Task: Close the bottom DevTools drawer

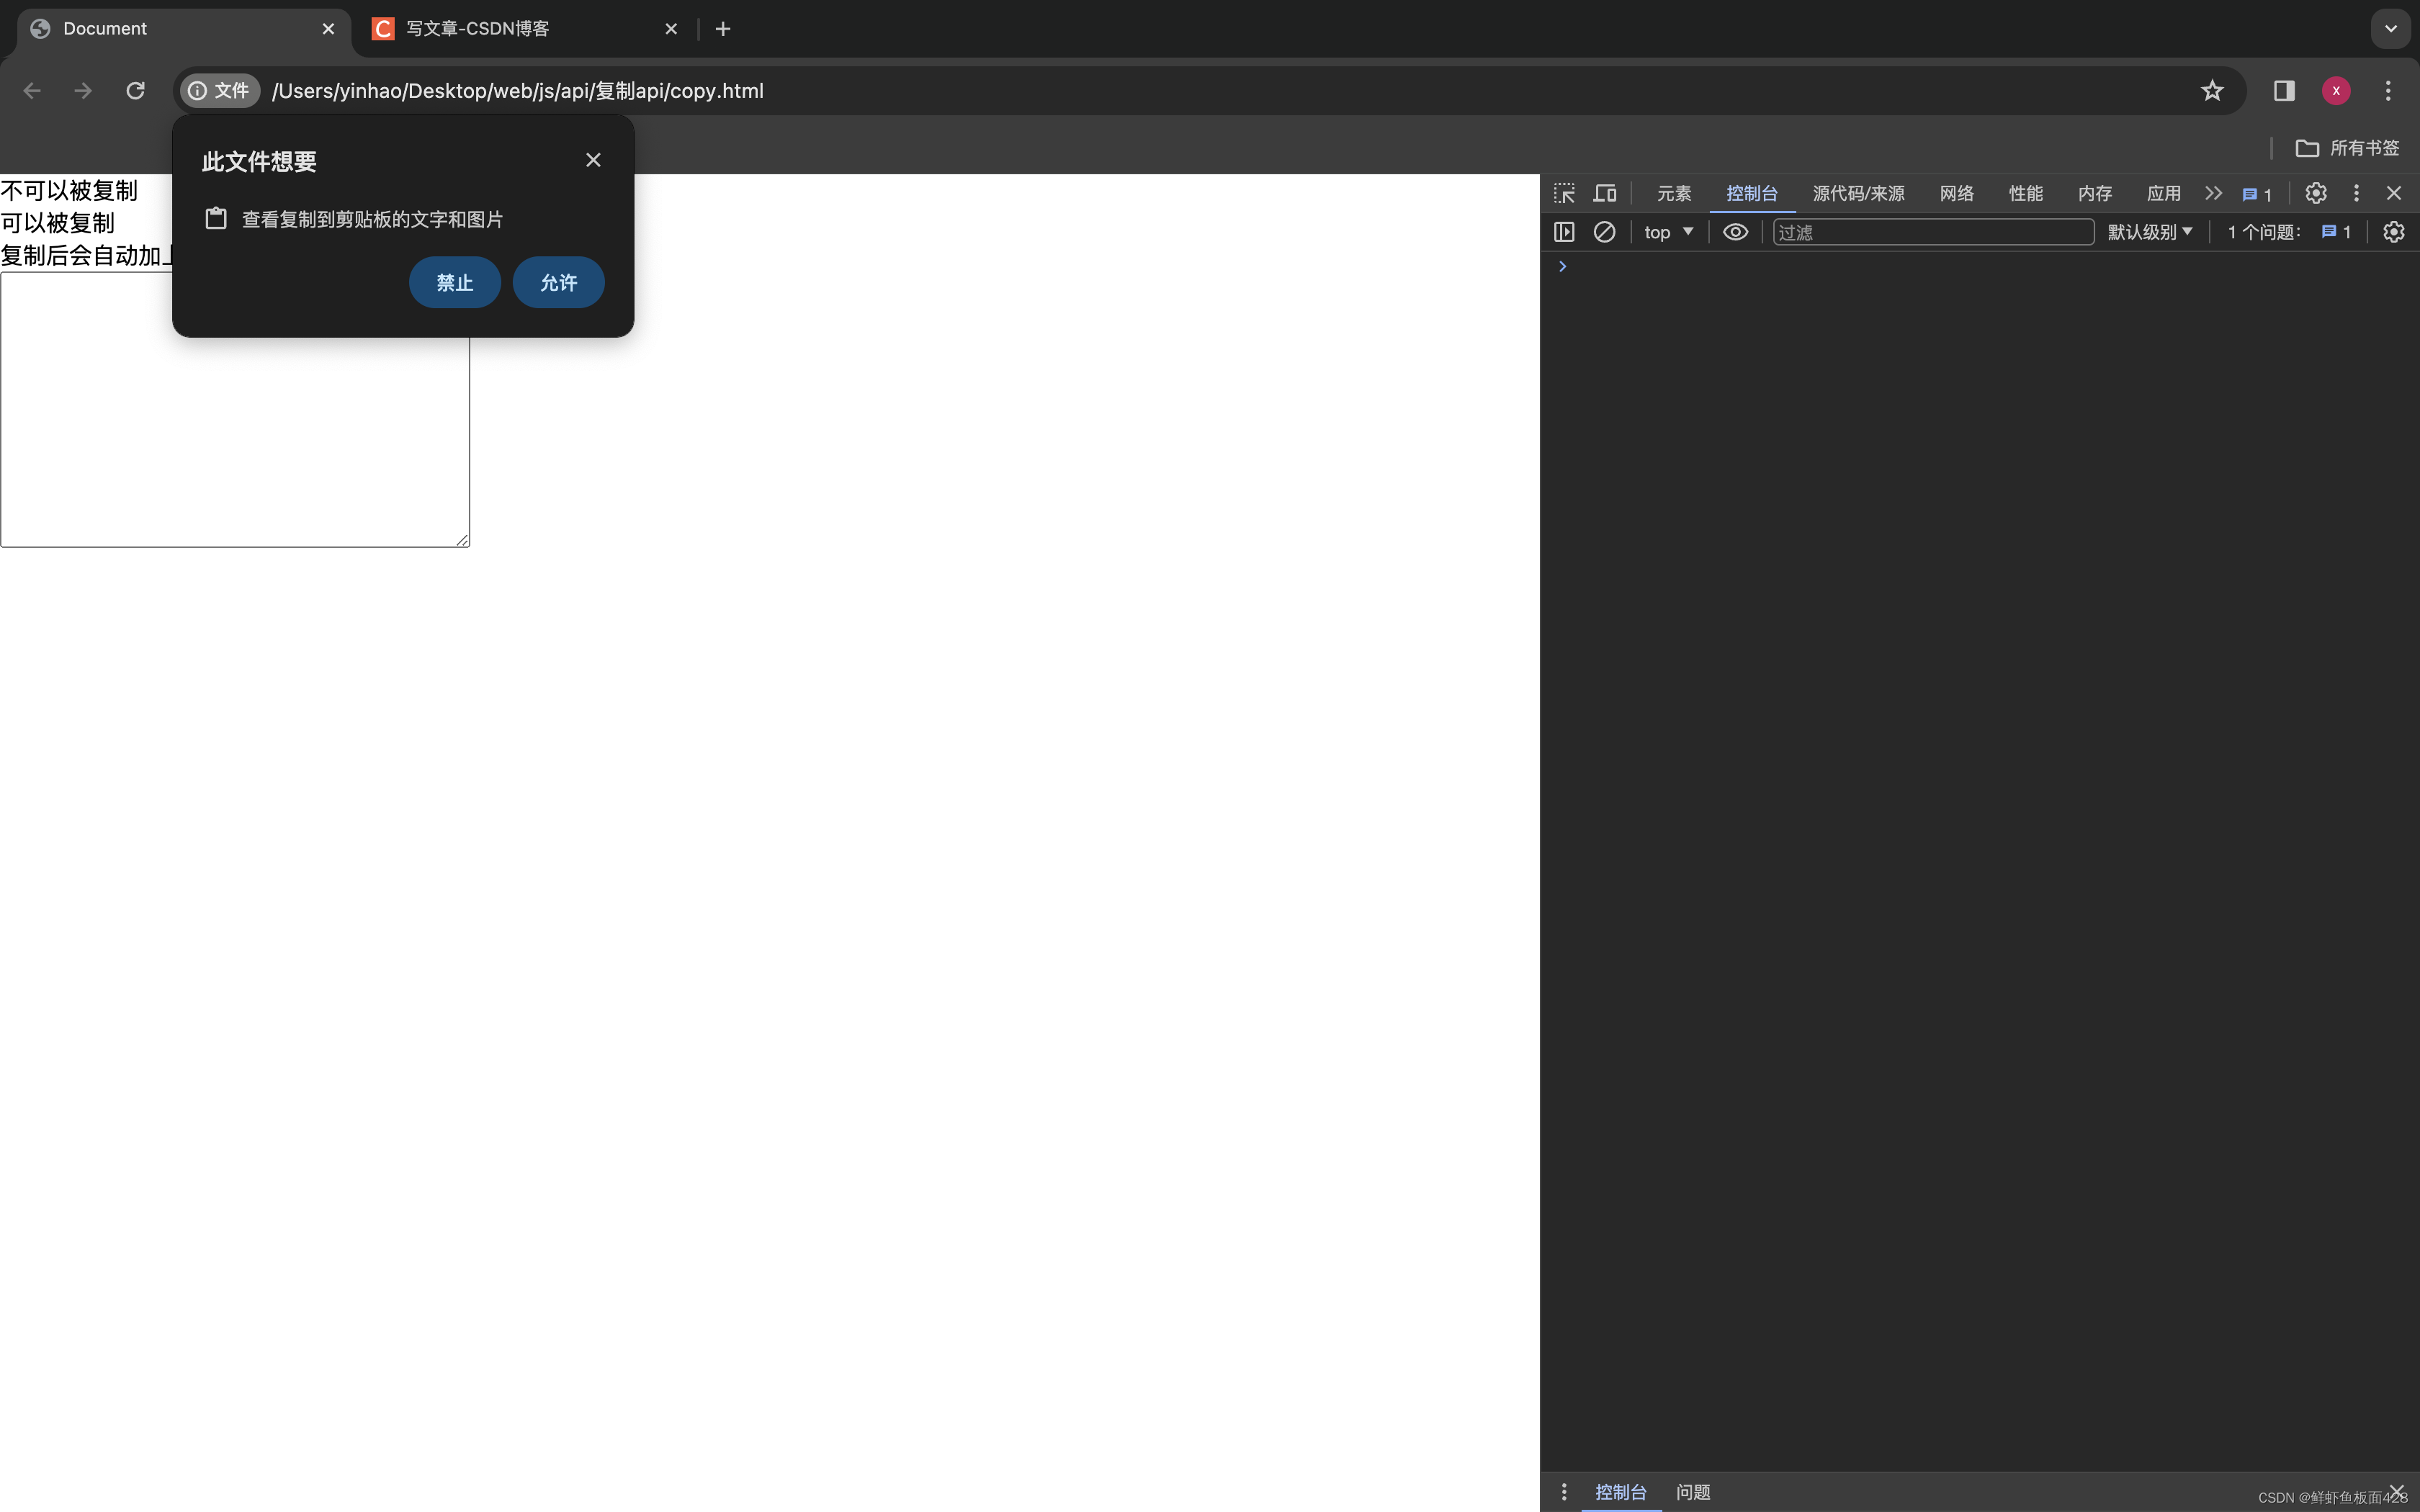Action: pos(2397,1491)
